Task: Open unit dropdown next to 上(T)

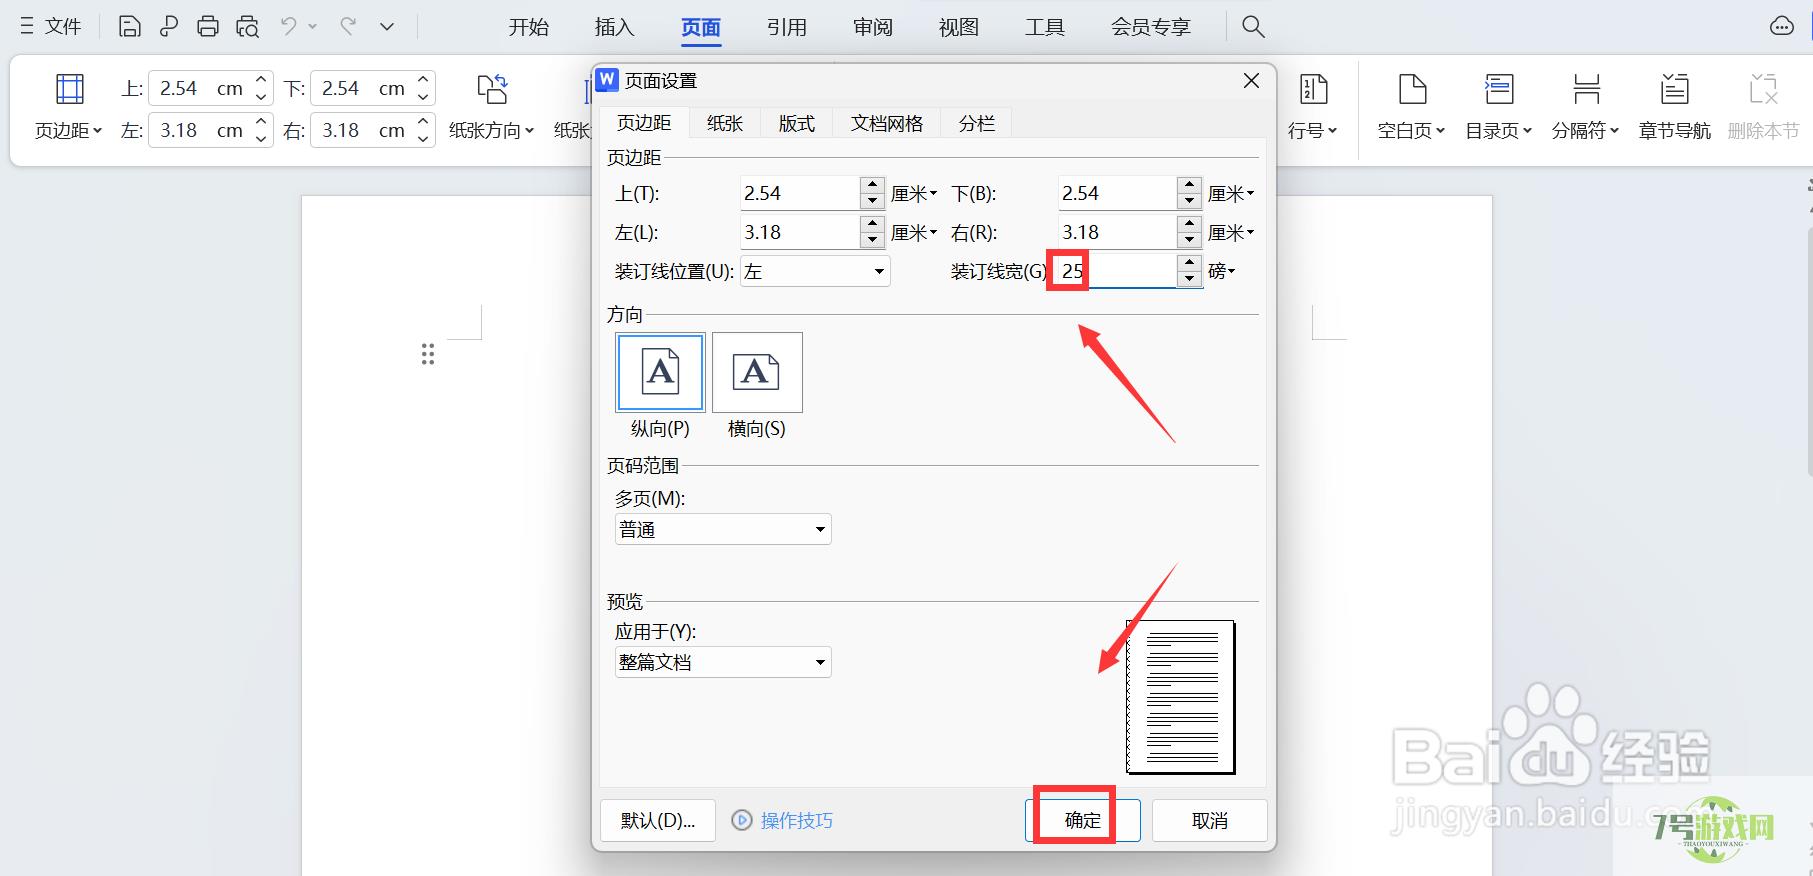Action: click(914, 194)
